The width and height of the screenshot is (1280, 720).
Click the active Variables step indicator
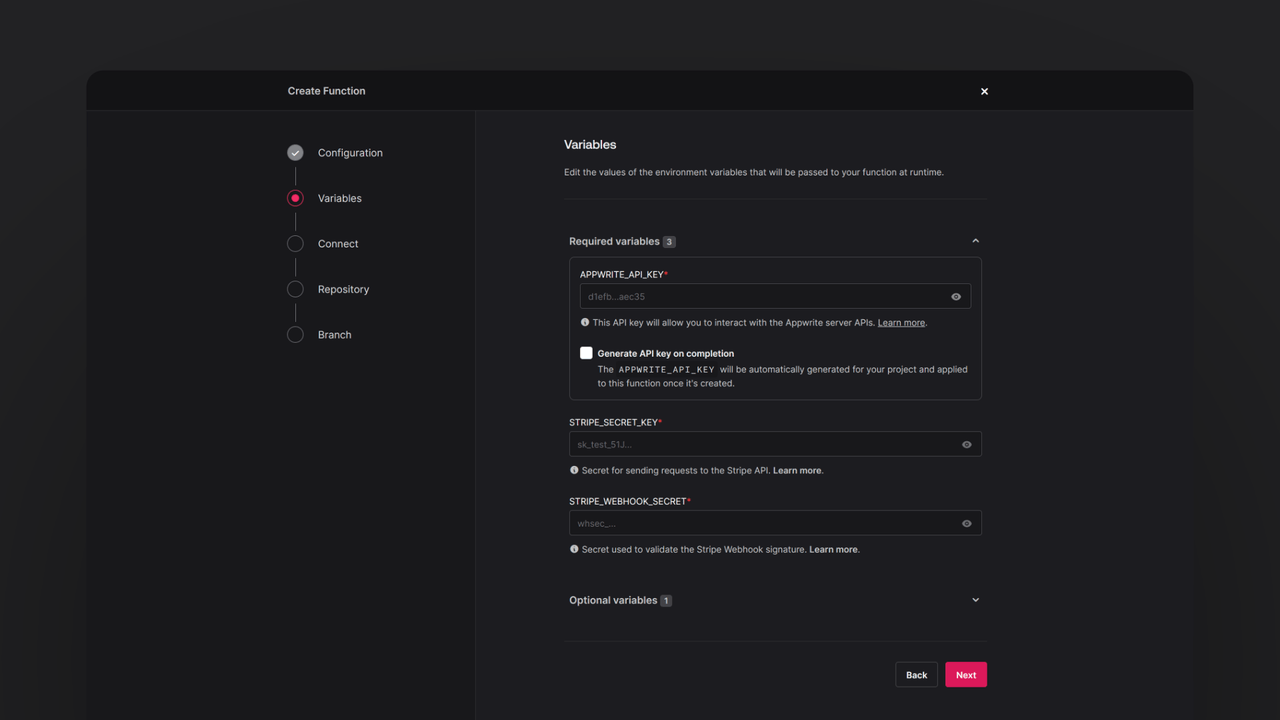click(295, 198)
